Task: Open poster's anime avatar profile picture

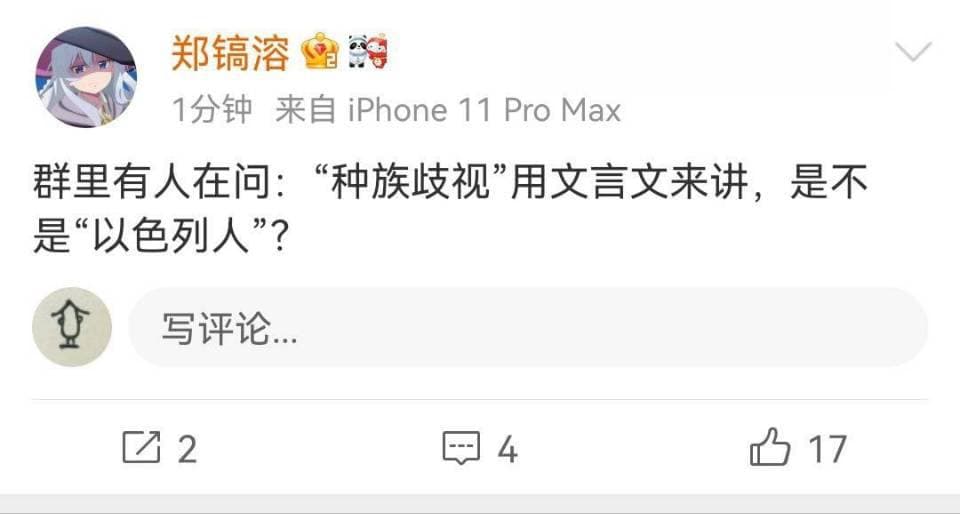Action: 86,77
